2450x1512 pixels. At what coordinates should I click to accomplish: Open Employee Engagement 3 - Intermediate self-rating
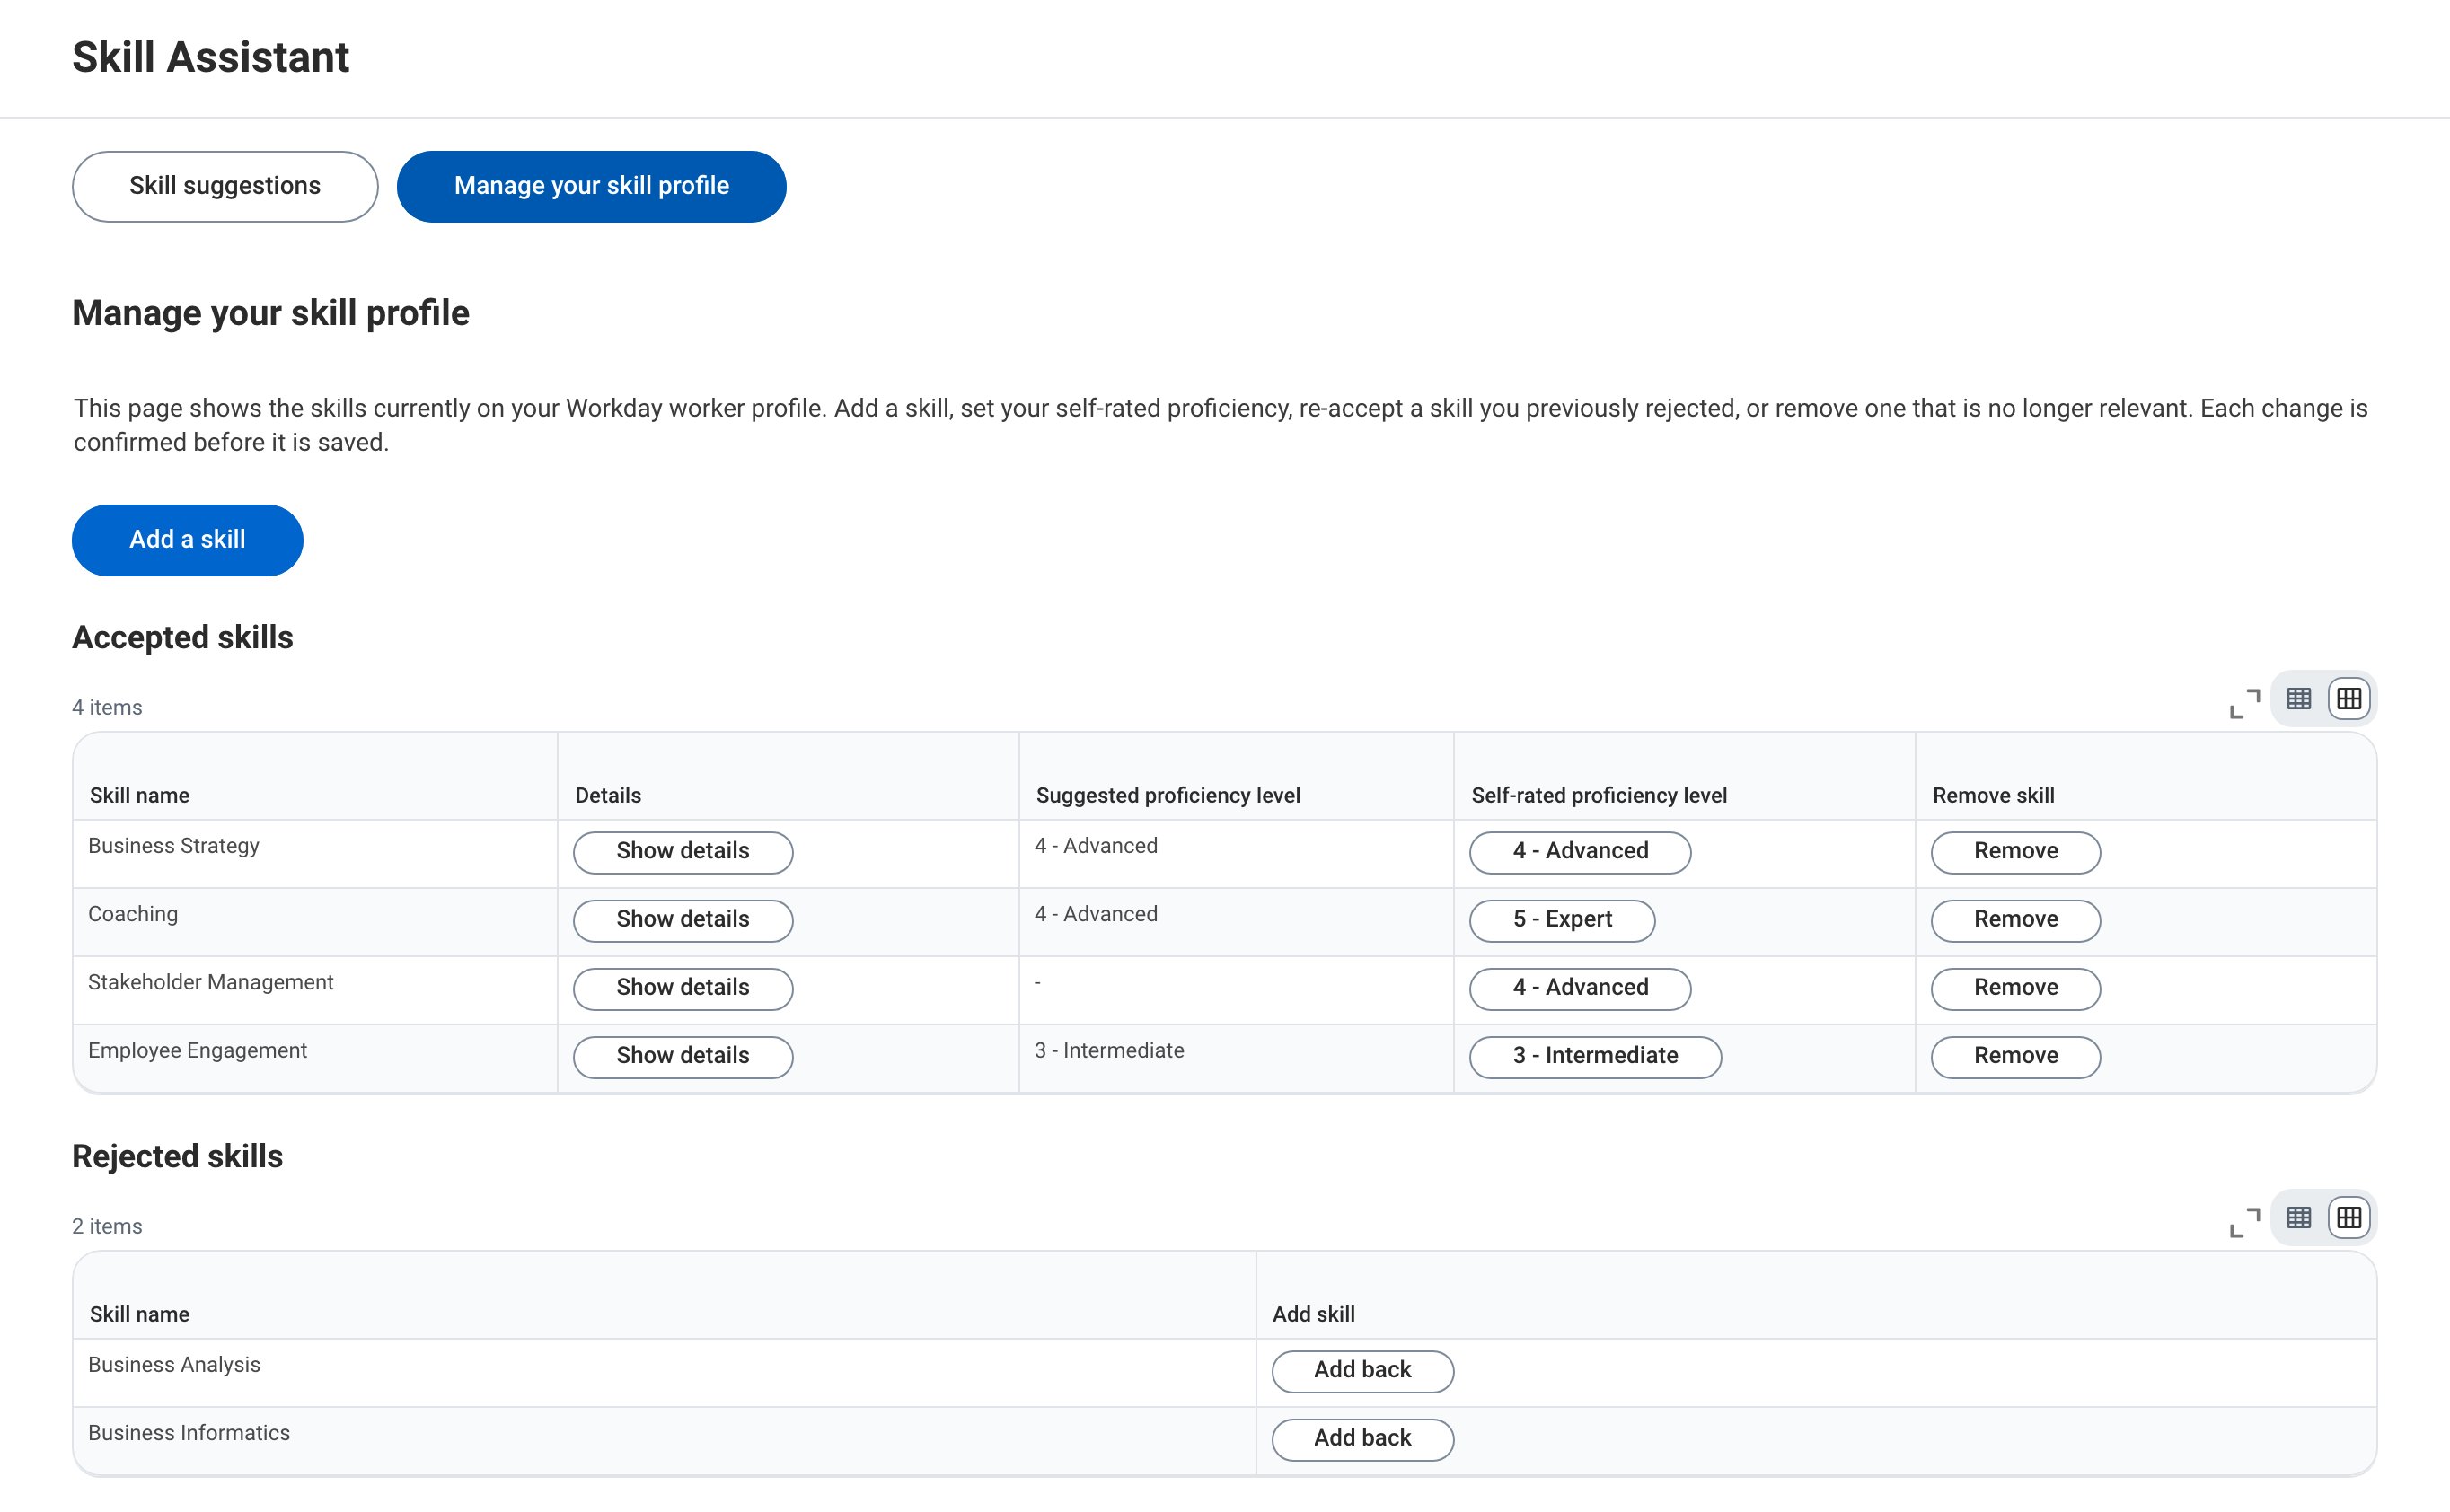1595,1057
